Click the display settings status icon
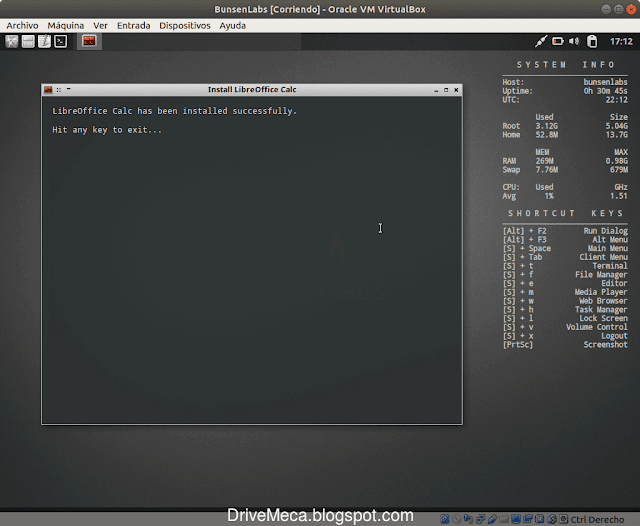Screen dimensions: 640x526 tap(516, 519)
